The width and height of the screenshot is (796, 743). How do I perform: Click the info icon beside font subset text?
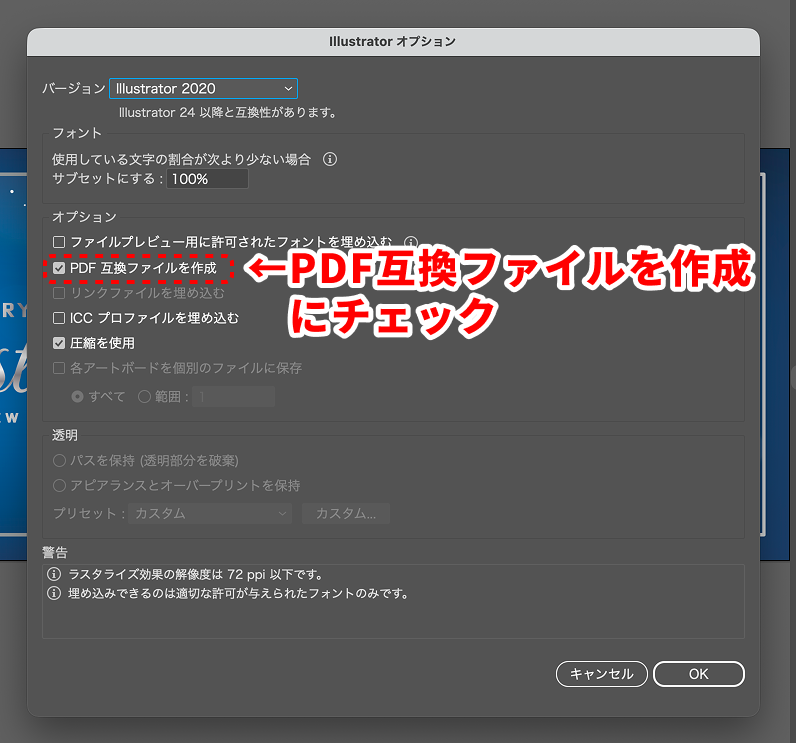pyautogui.click(x=330, y=159)
